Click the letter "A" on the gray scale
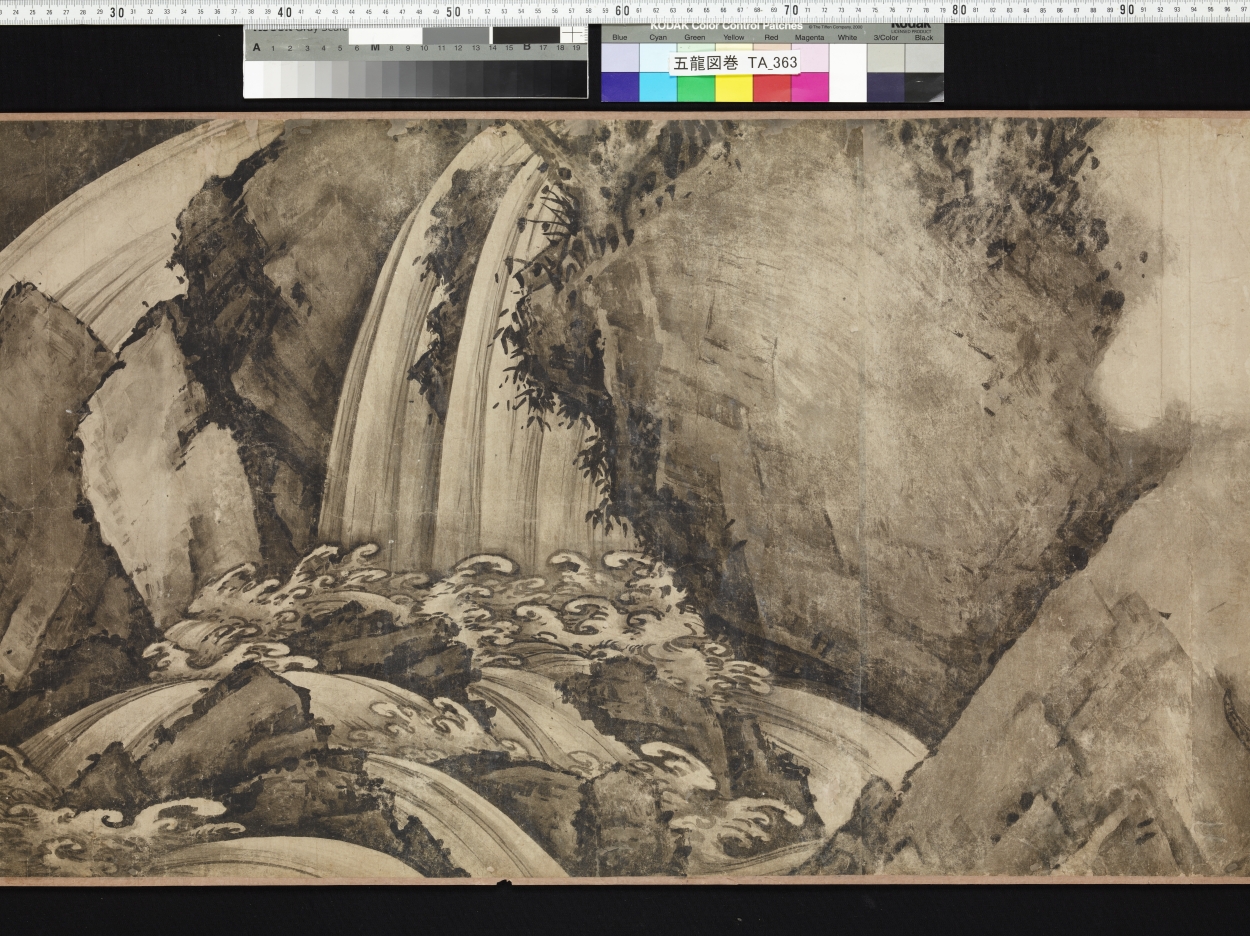Screen dimensions: 1250x936 [x=257, y=47]
